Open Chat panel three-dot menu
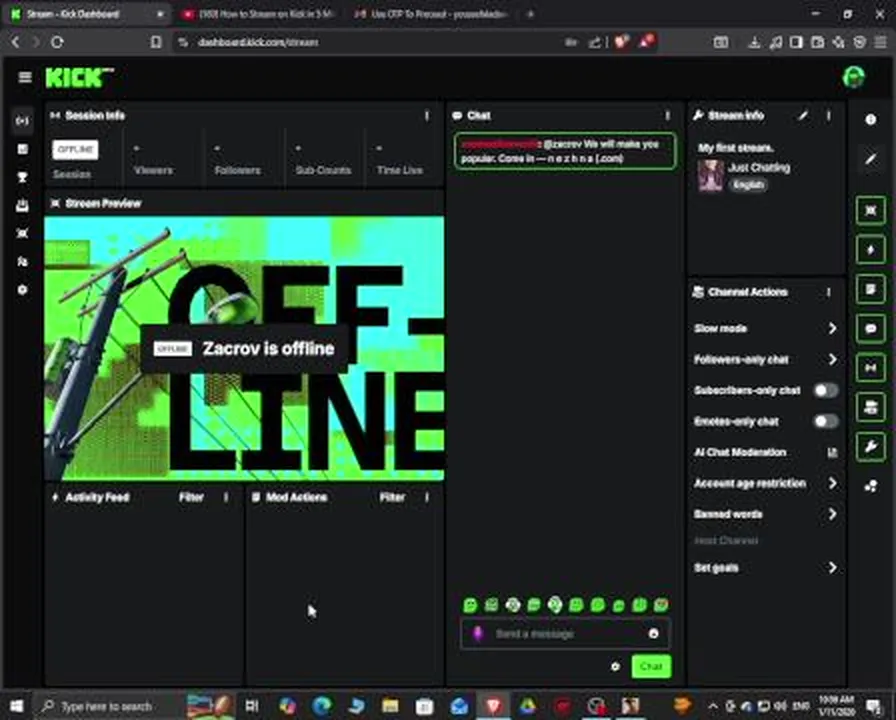Screen dimensions: 896x720 (667, 116)
